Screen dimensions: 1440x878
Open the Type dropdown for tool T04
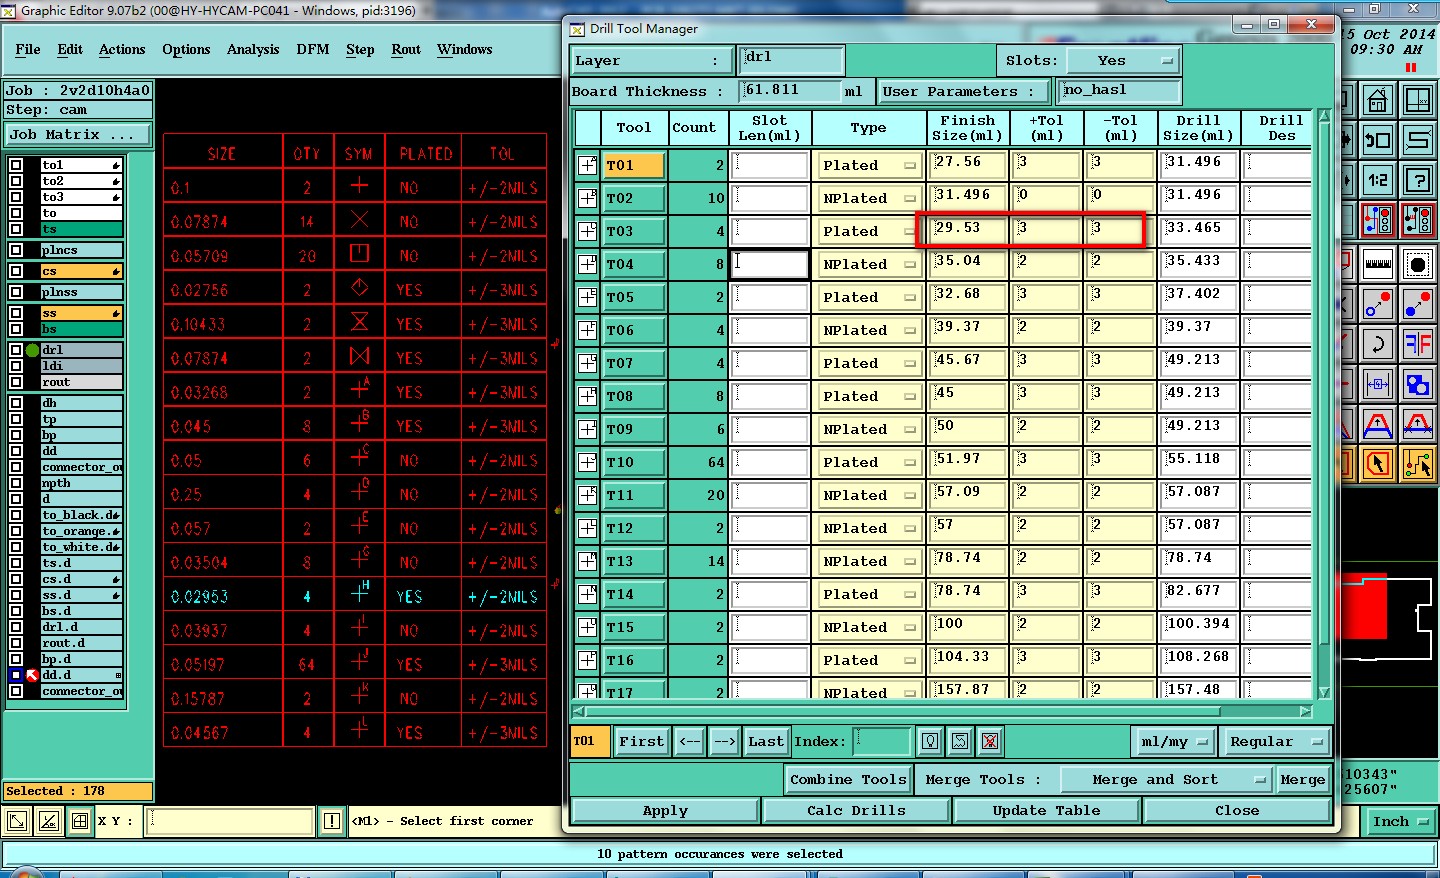pos(868,264)
